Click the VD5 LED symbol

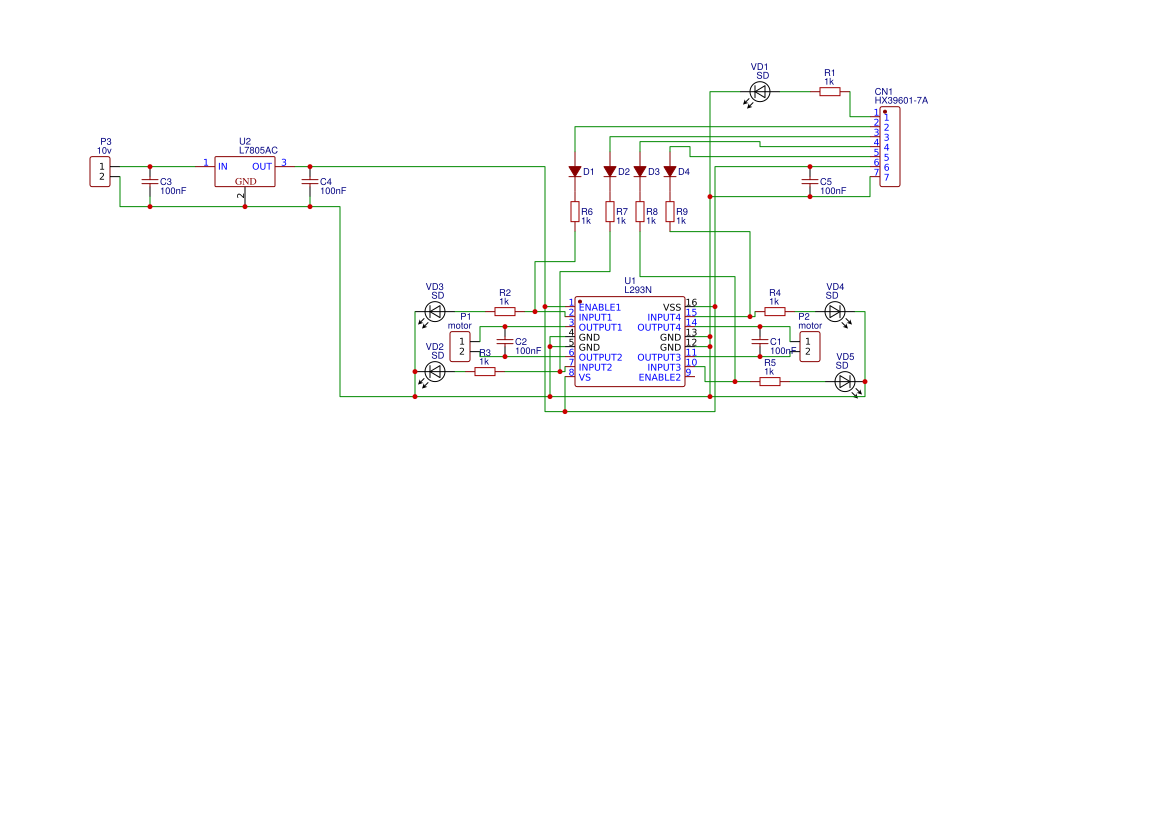pyautogui.click(x=845, y=382)
